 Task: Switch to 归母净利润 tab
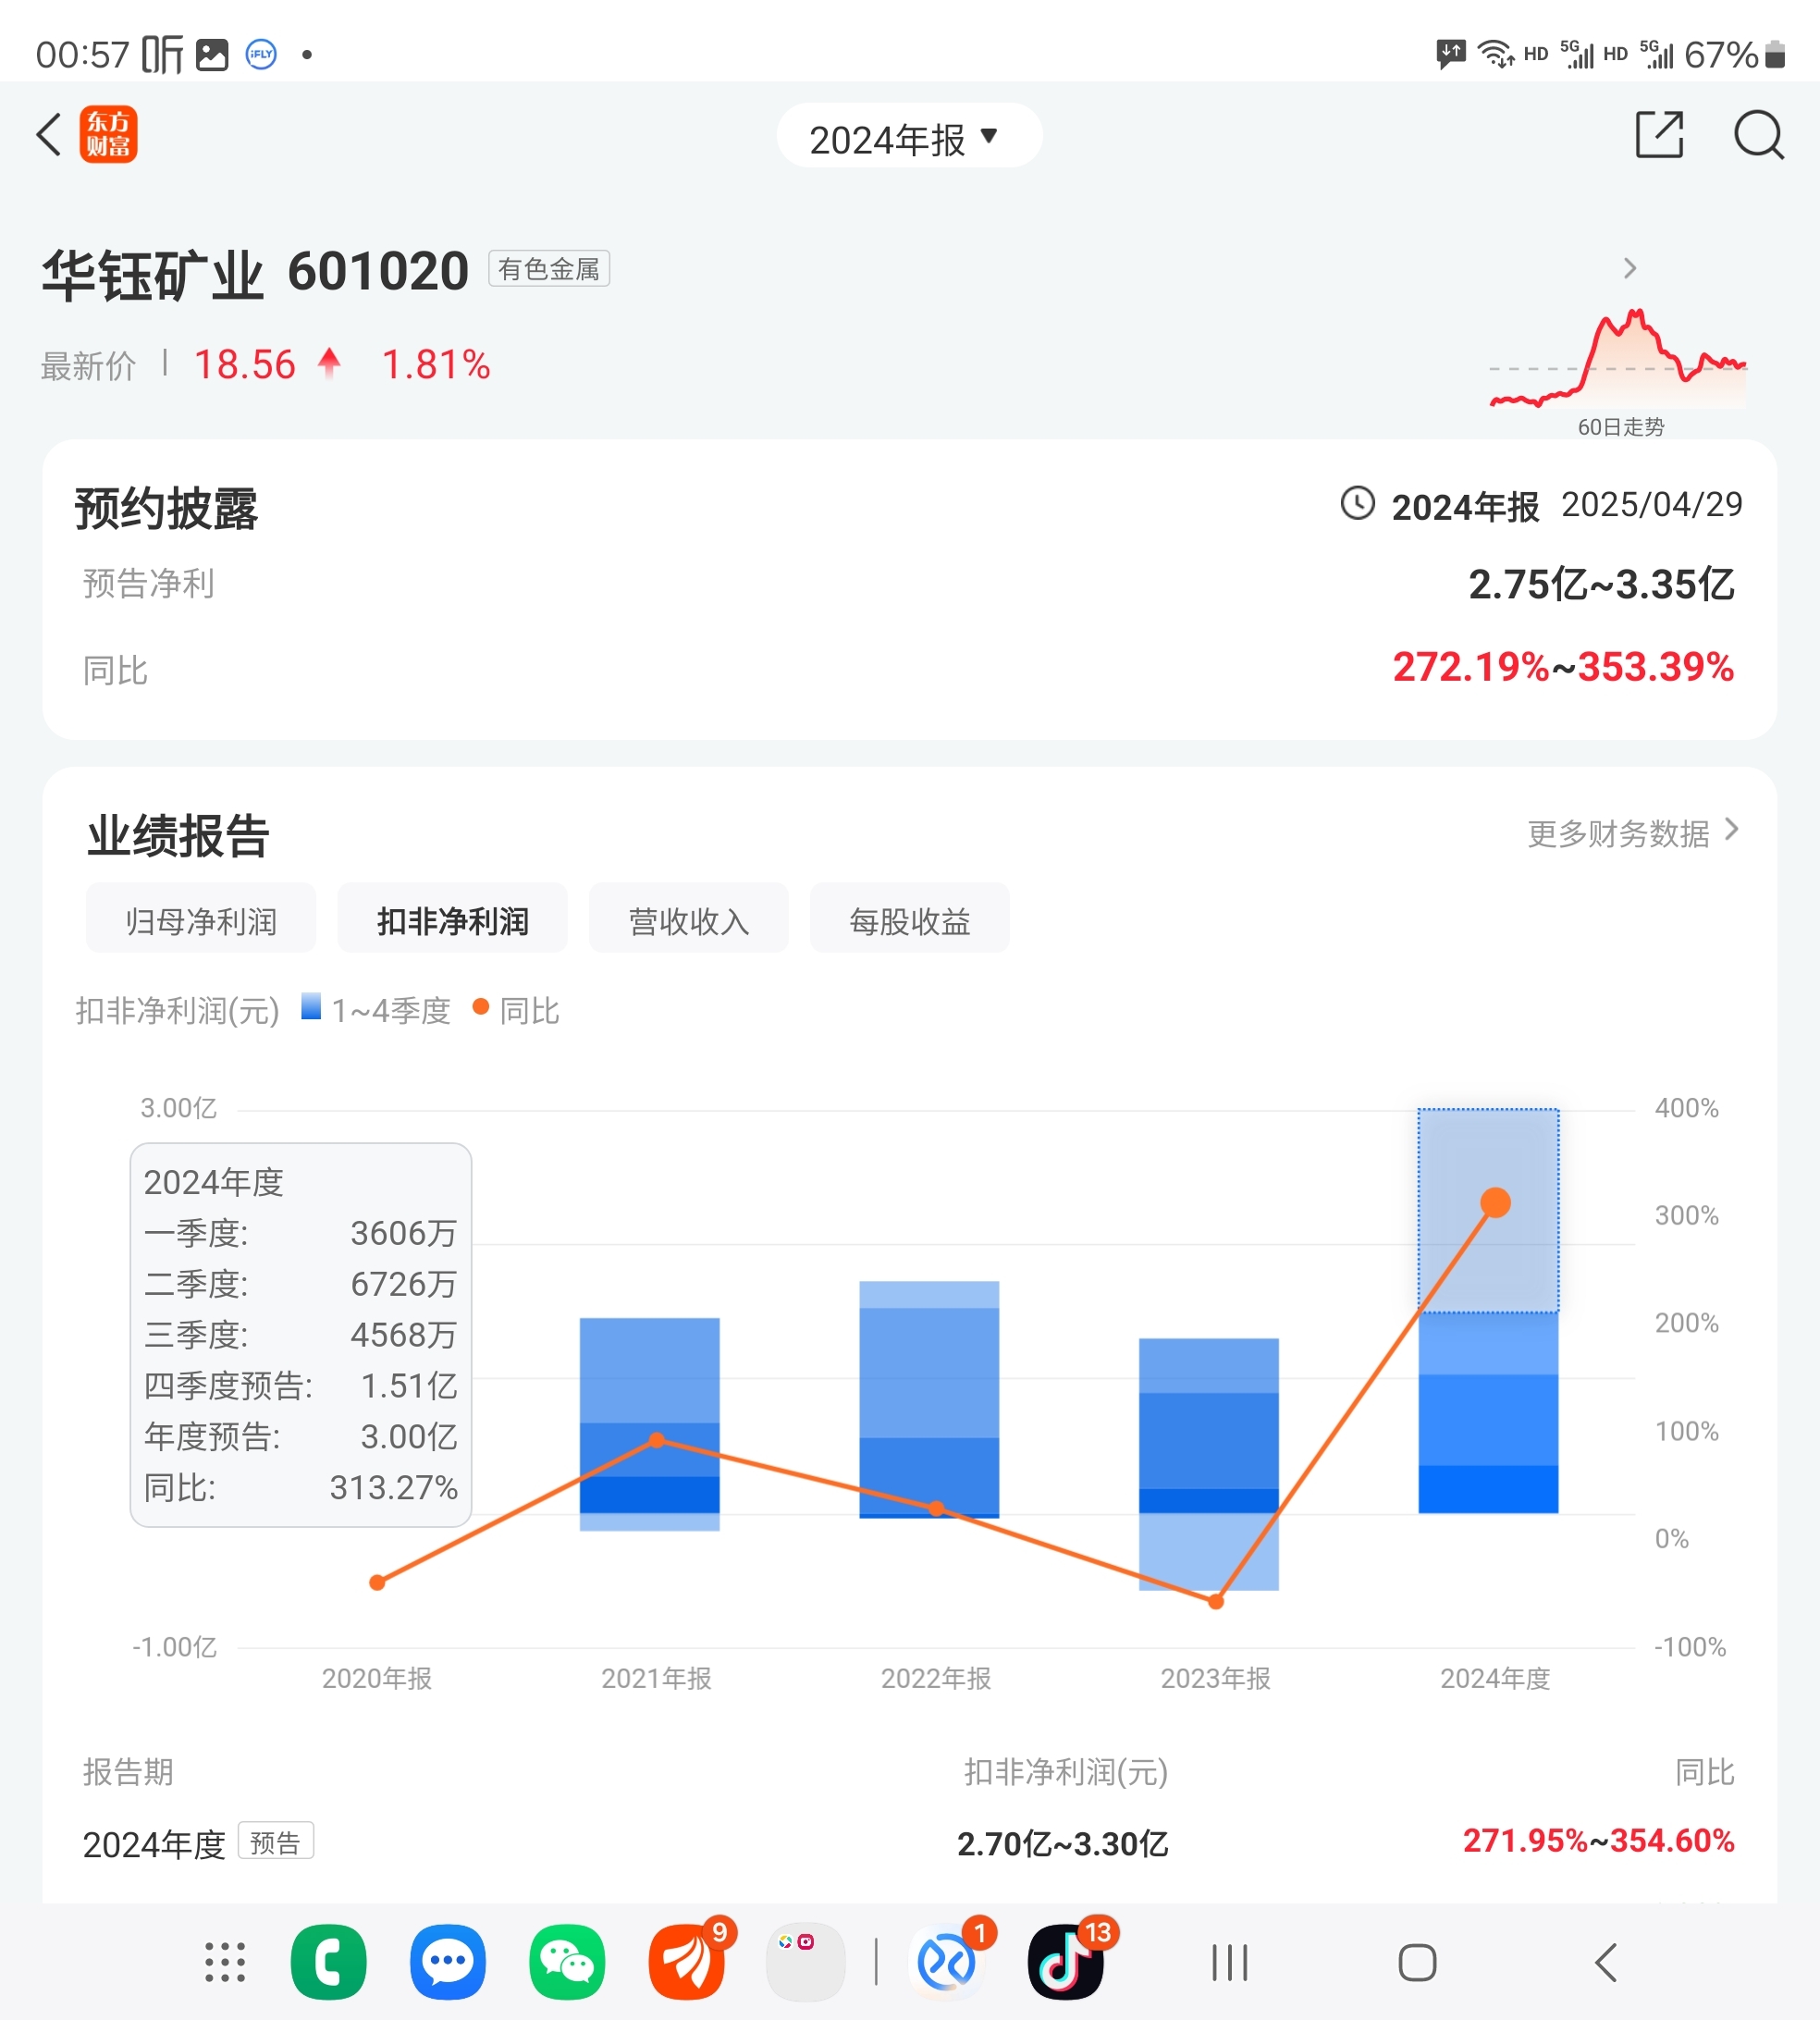point(201,919)
